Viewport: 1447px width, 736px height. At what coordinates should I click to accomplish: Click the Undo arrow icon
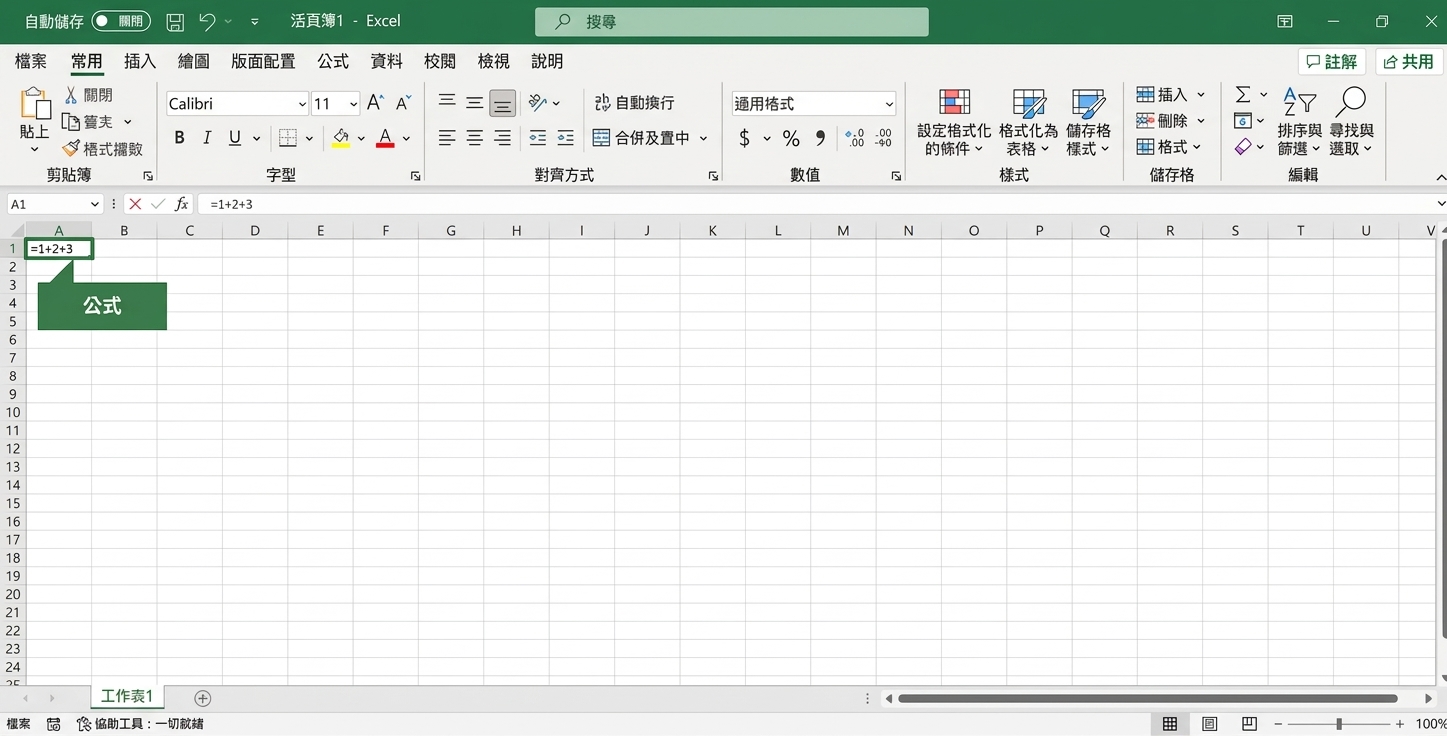tap(207, 21)
